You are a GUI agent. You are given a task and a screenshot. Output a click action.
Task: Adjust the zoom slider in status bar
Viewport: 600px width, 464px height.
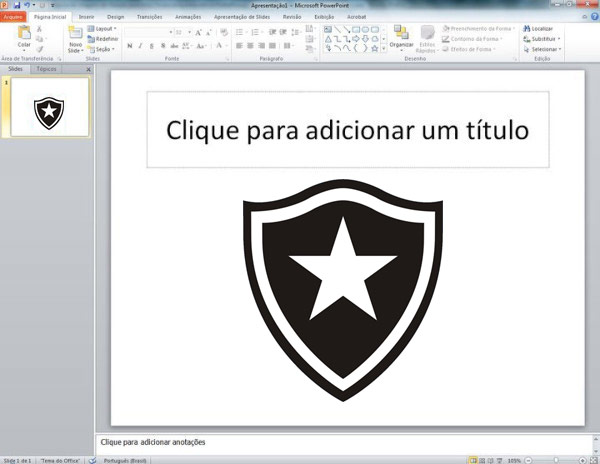(553, 460)
